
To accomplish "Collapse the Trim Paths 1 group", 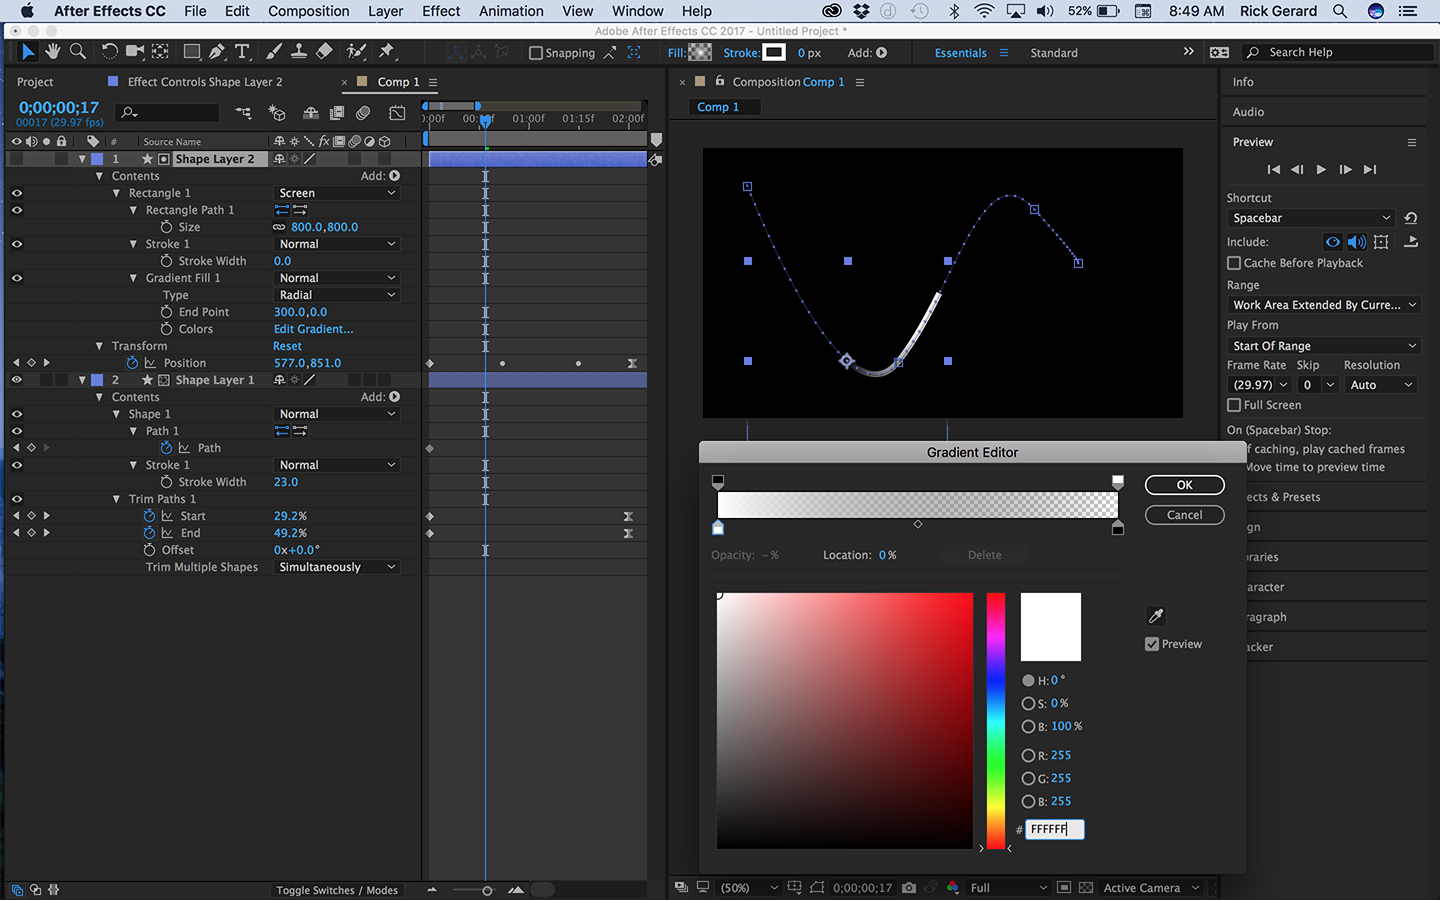I will point(116,499).
